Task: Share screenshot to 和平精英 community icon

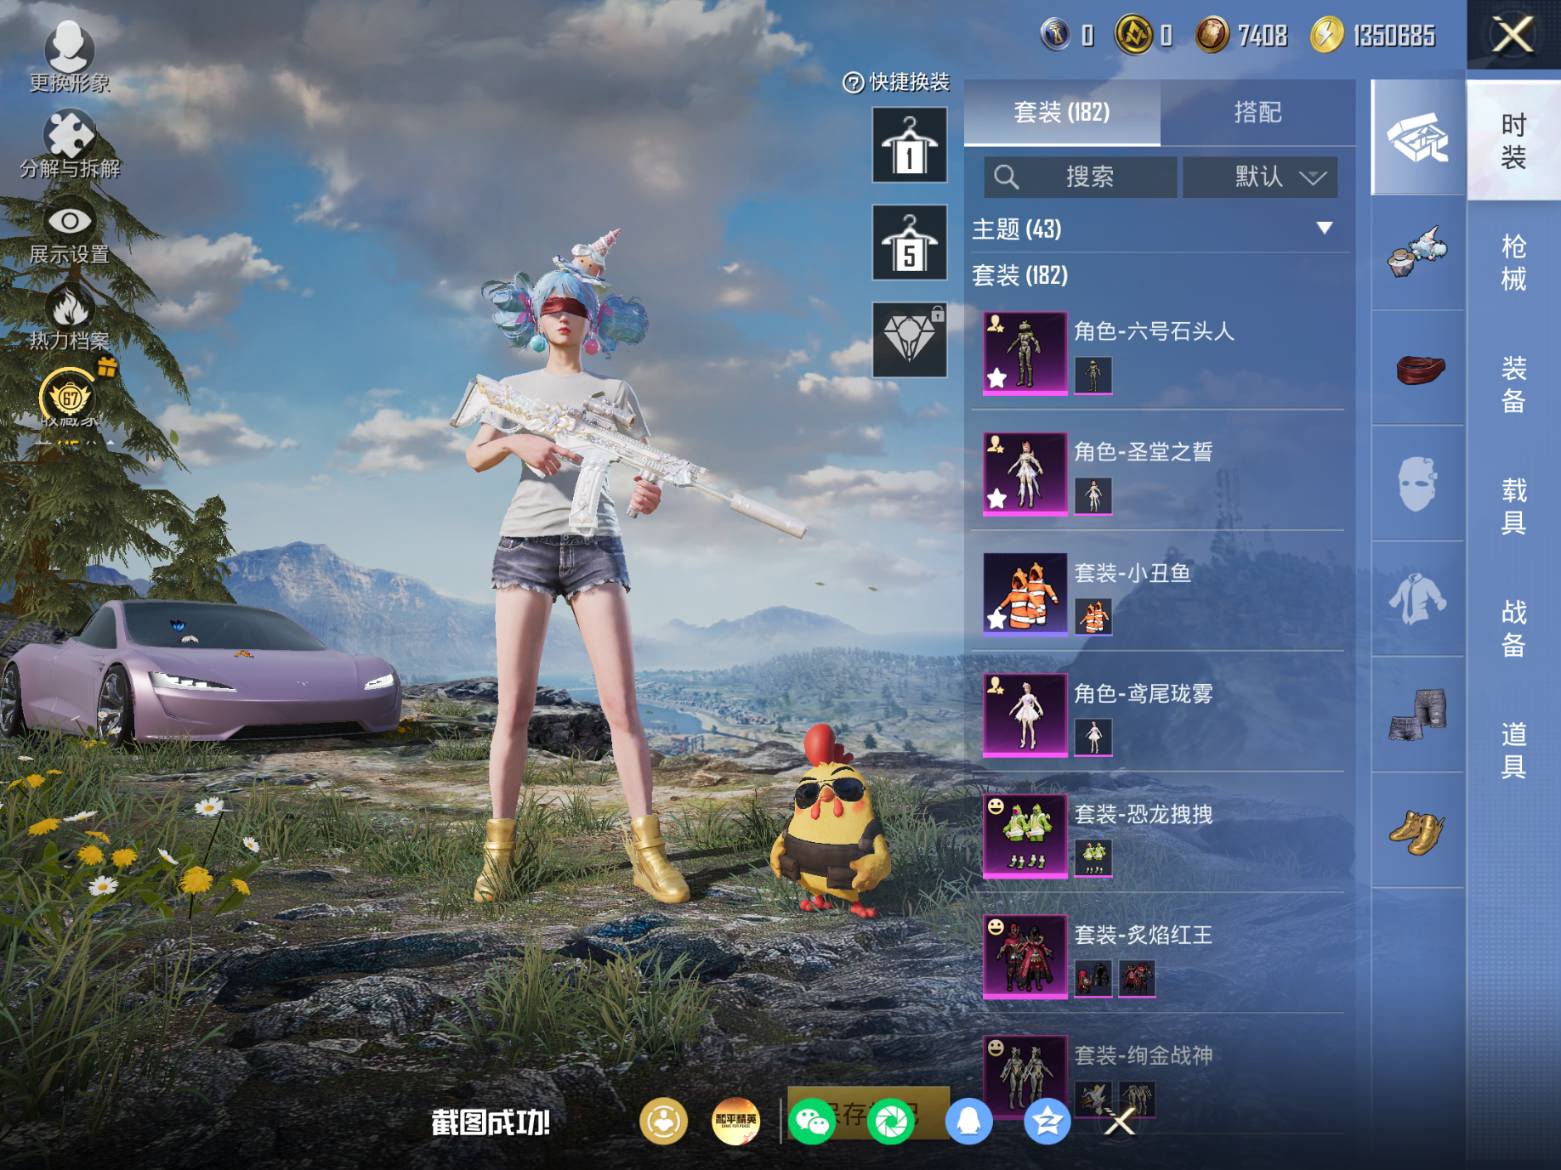Action: (x=735, y=1121)
